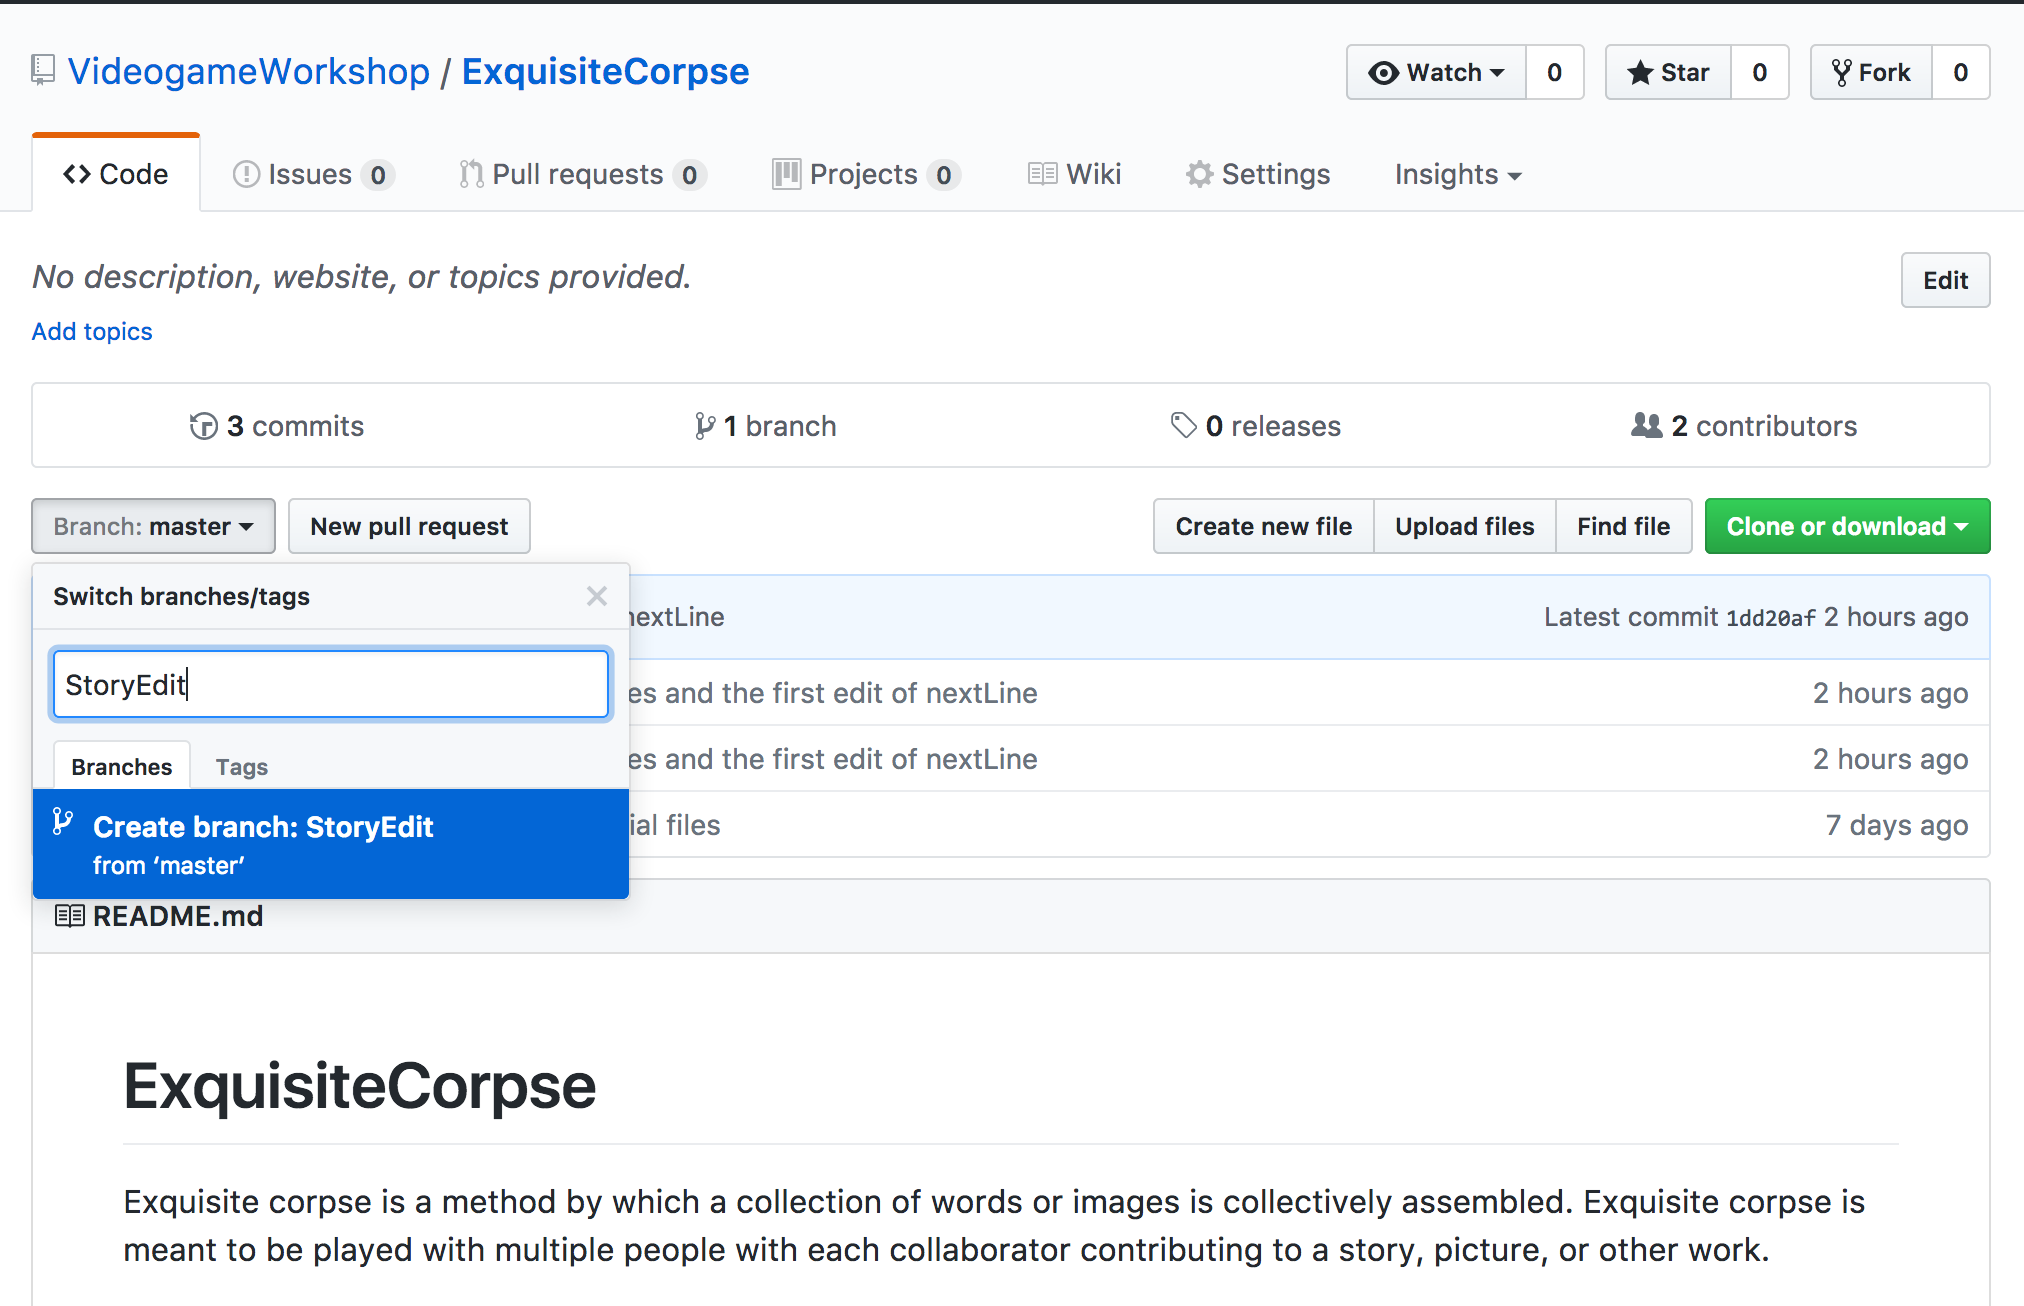Image resolution: width=2024 pixels, height=1306 pixels.
Task: Click the Projects board icon
Action: [x=786, y=174]
